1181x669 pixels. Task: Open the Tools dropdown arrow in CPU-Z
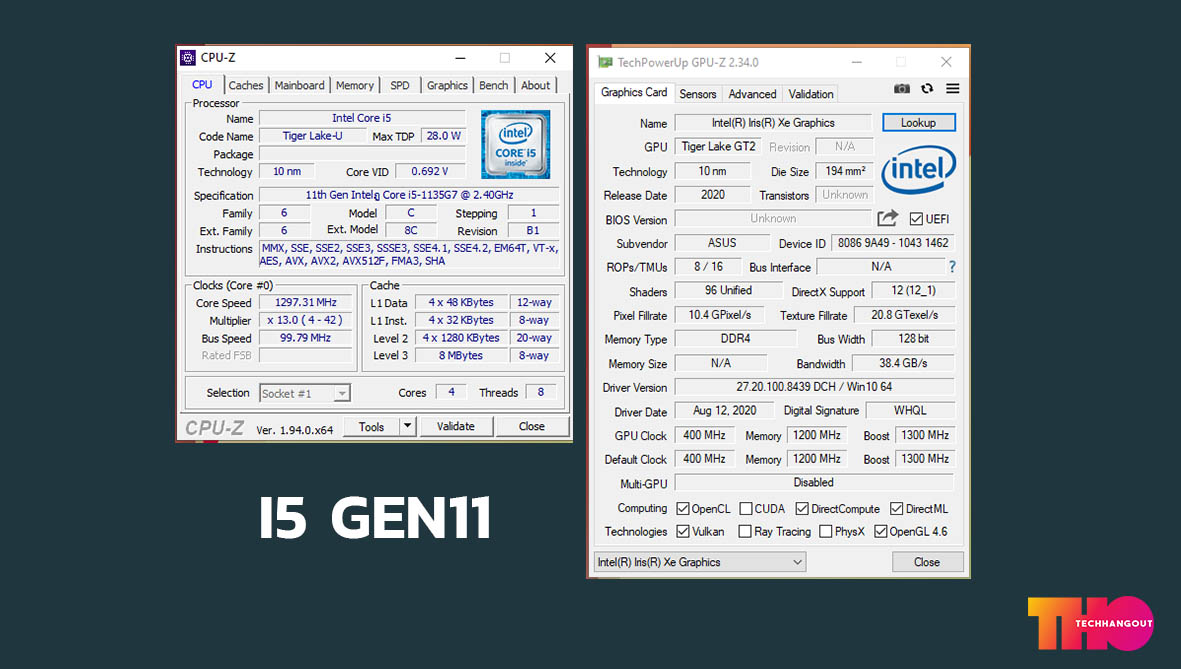pos(407,426)
